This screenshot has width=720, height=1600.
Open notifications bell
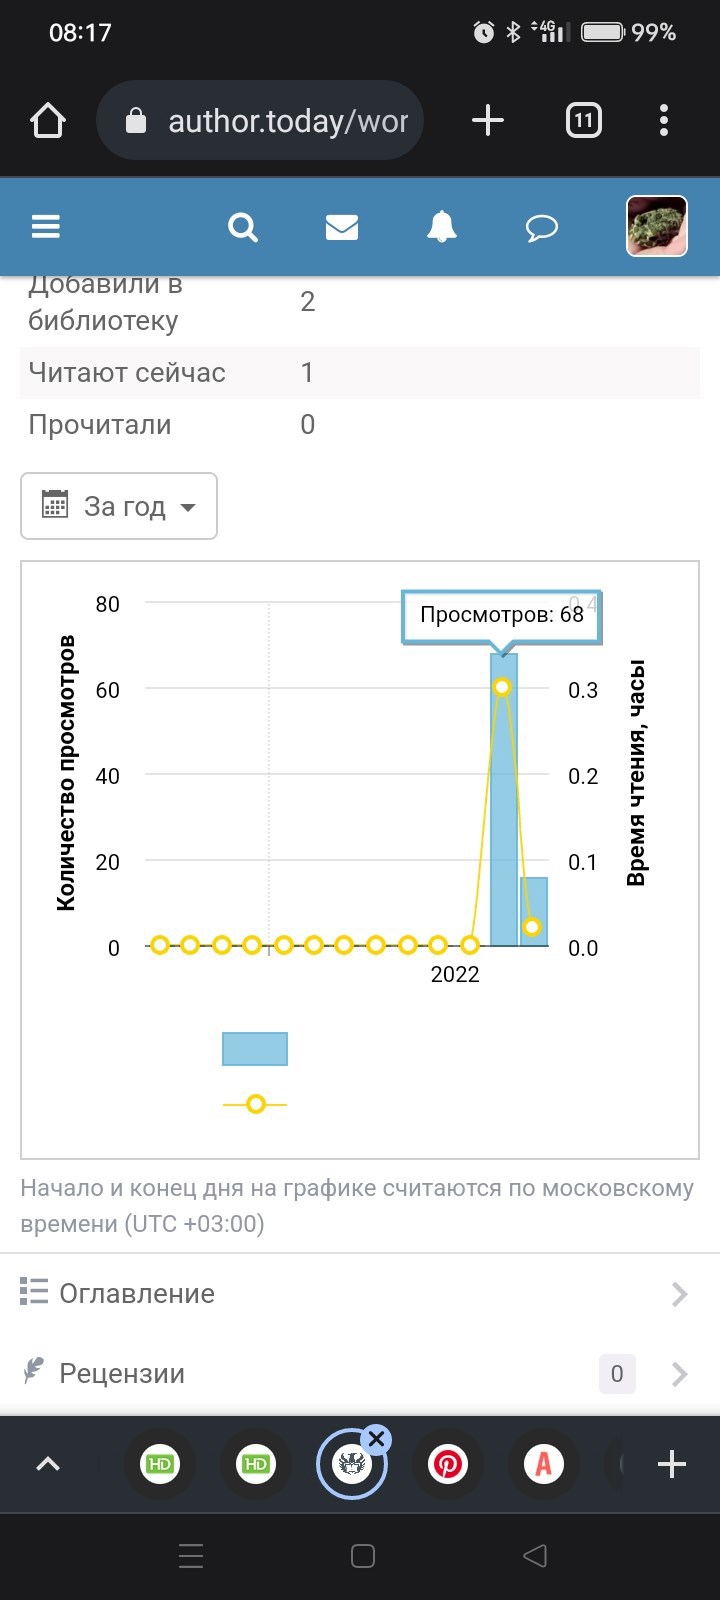coord(441,227)
